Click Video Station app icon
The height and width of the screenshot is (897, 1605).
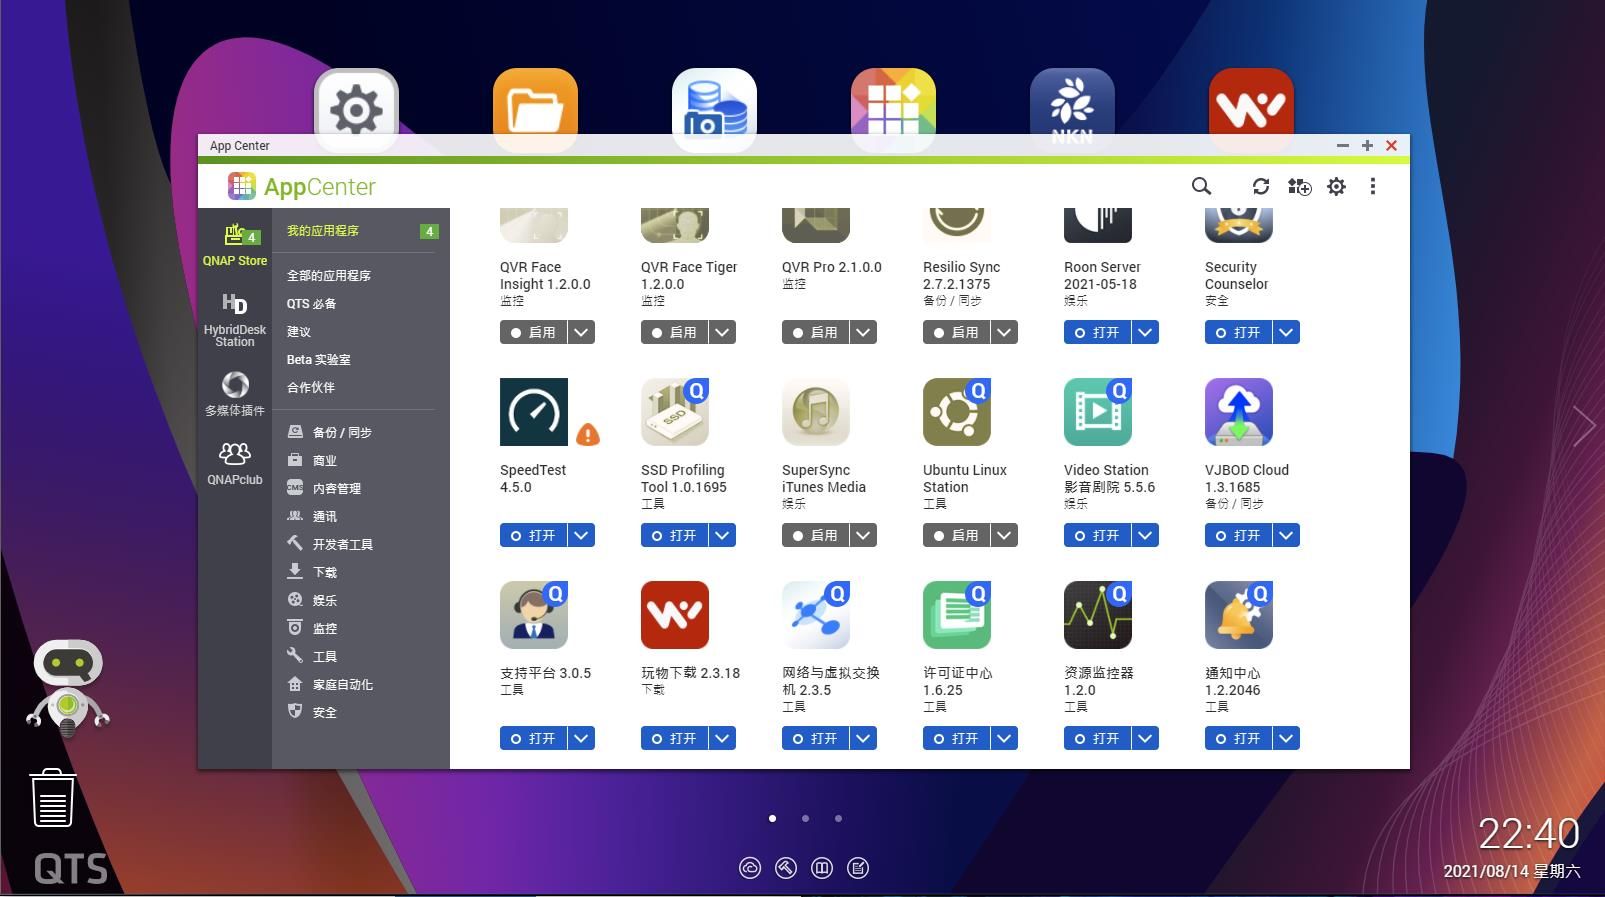point(1098,412)
